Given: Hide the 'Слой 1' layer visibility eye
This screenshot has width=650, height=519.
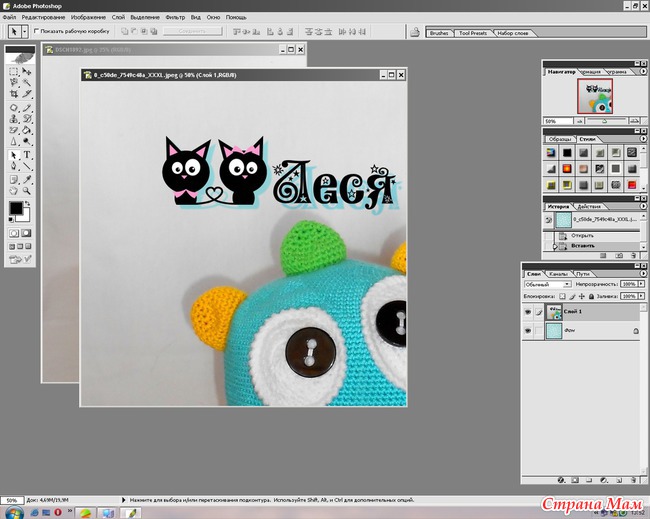Looking at the screenshot, I should tap(528, 312).
